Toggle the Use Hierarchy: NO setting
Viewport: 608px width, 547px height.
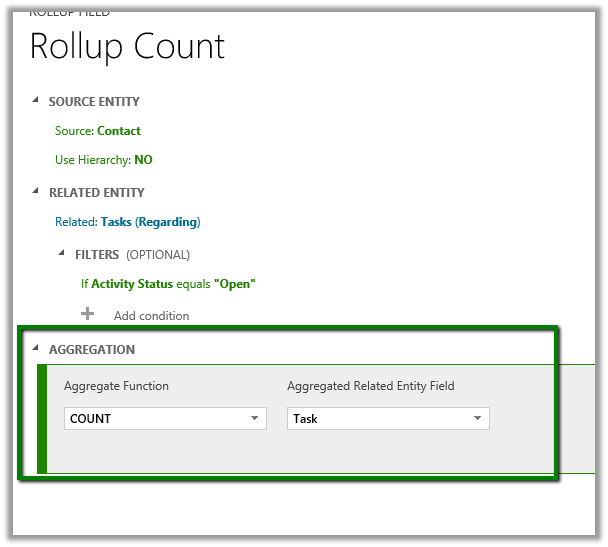(x=104, y=160)
